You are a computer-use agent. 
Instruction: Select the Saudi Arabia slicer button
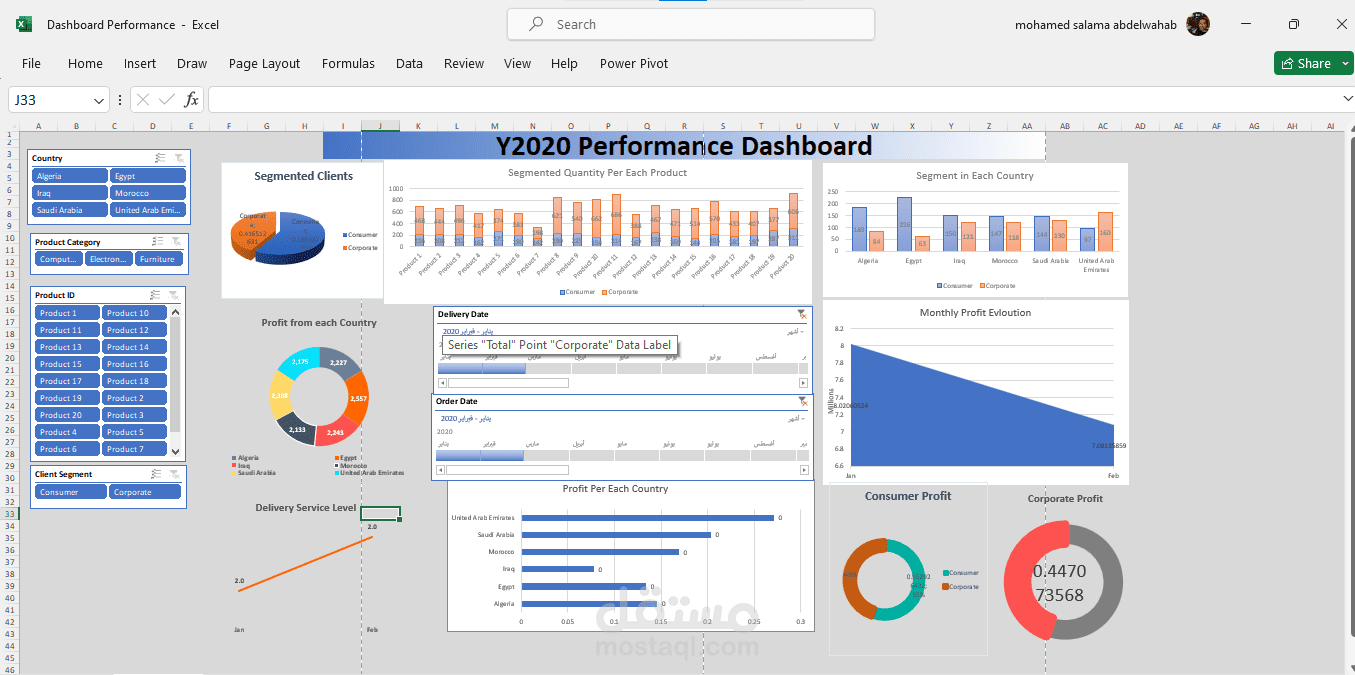click(70, 210)
